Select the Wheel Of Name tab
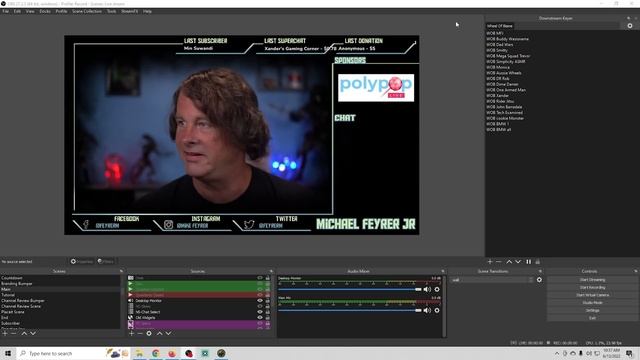 500,26
